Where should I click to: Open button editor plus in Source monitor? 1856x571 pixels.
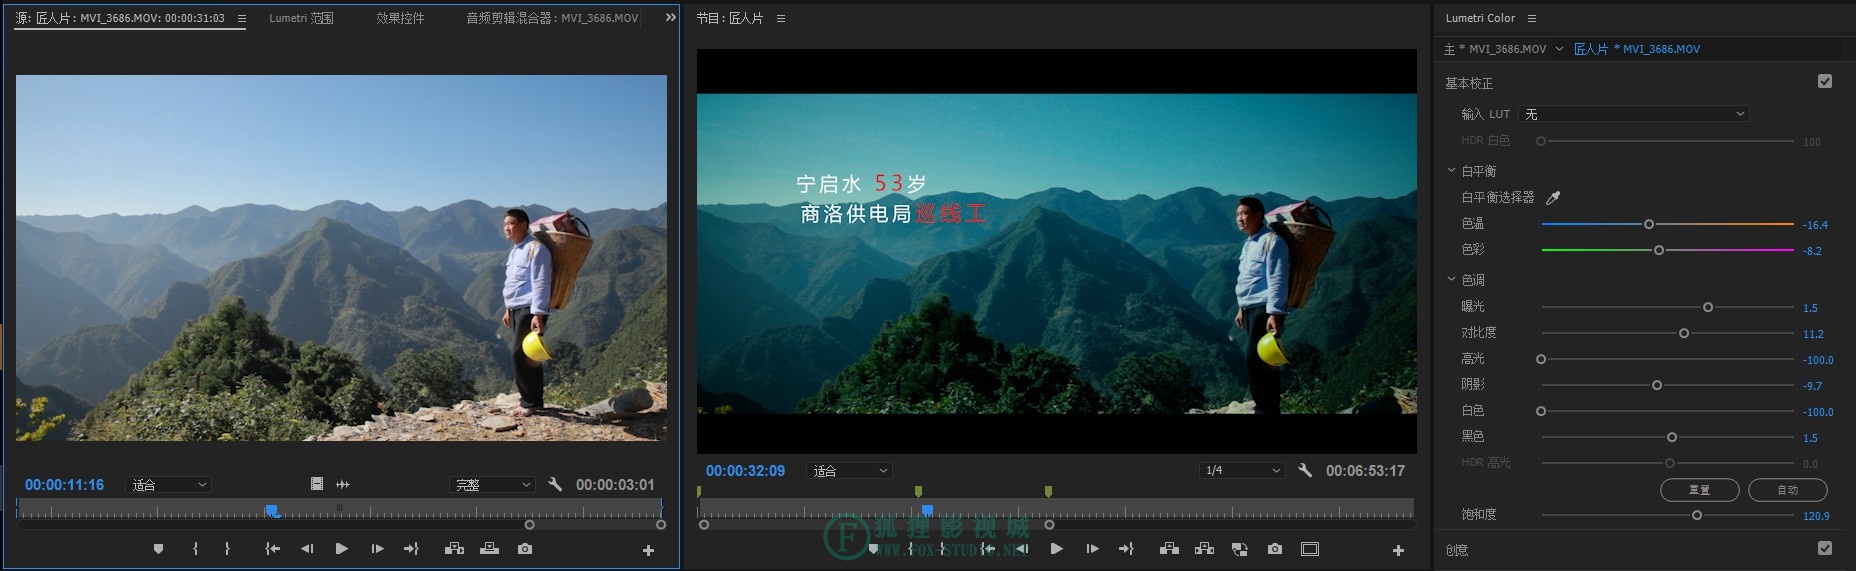pos(648,550)
